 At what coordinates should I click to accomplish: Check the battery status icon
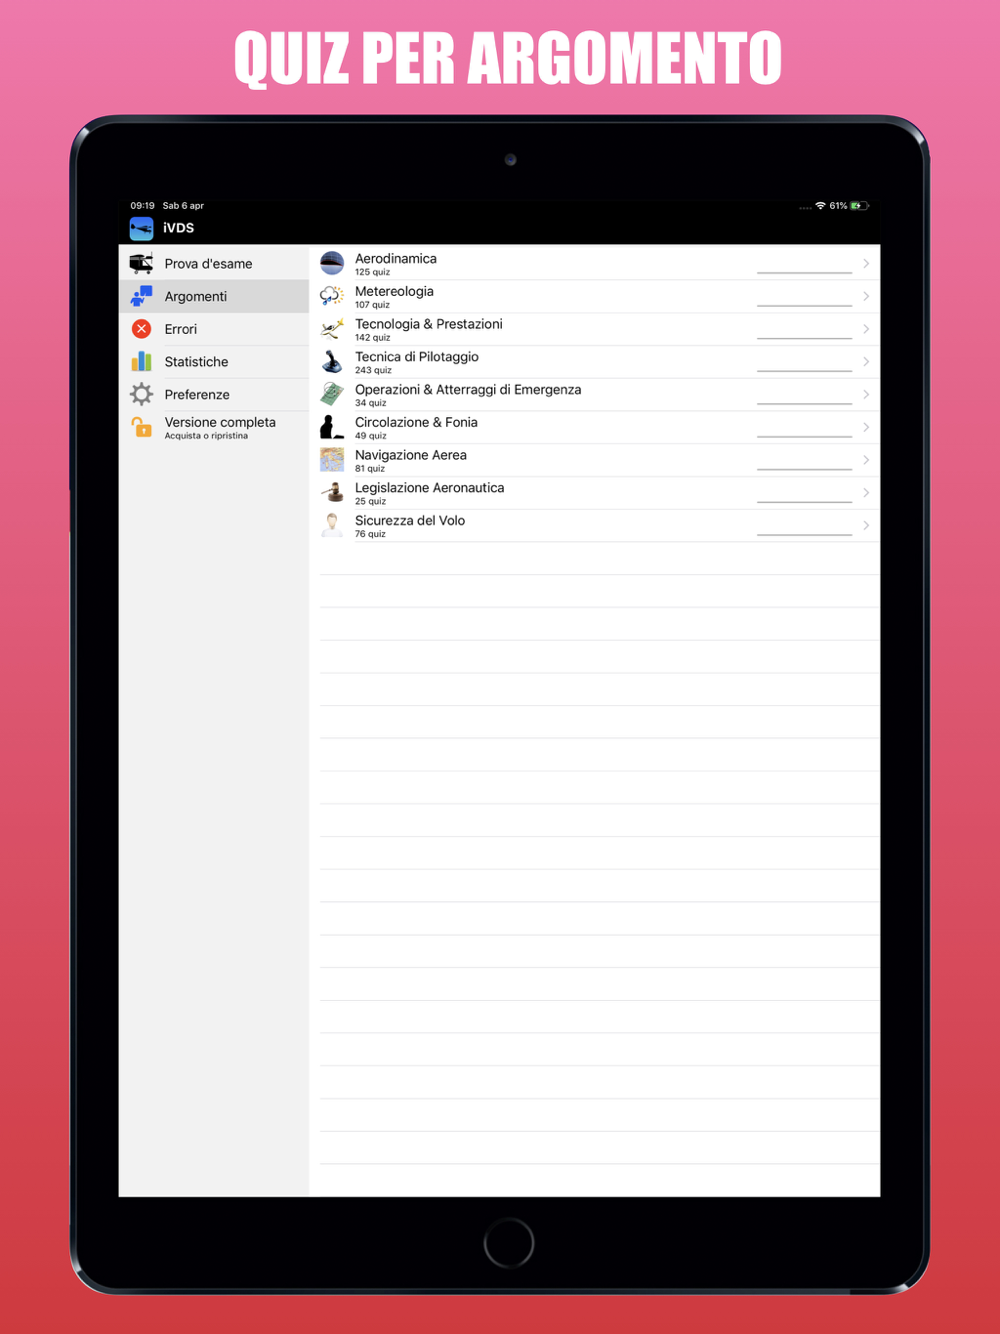[x=859, y=206]
